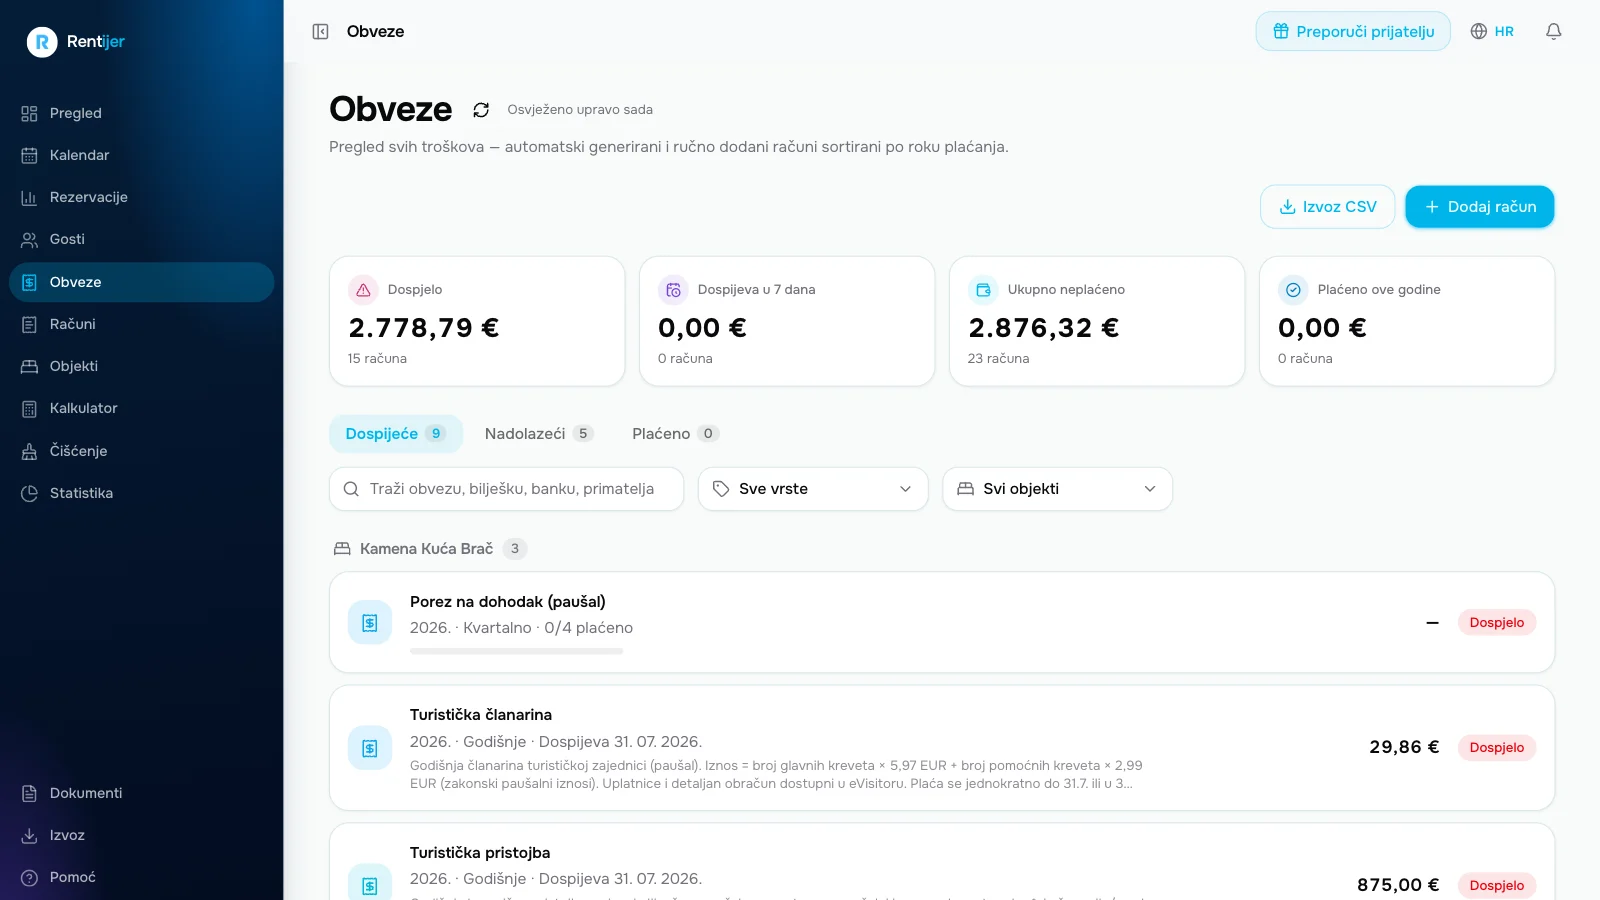Click the Kamena Kuća Brač group header
The height and width of the screenshot is (900, 1600).
430,548
